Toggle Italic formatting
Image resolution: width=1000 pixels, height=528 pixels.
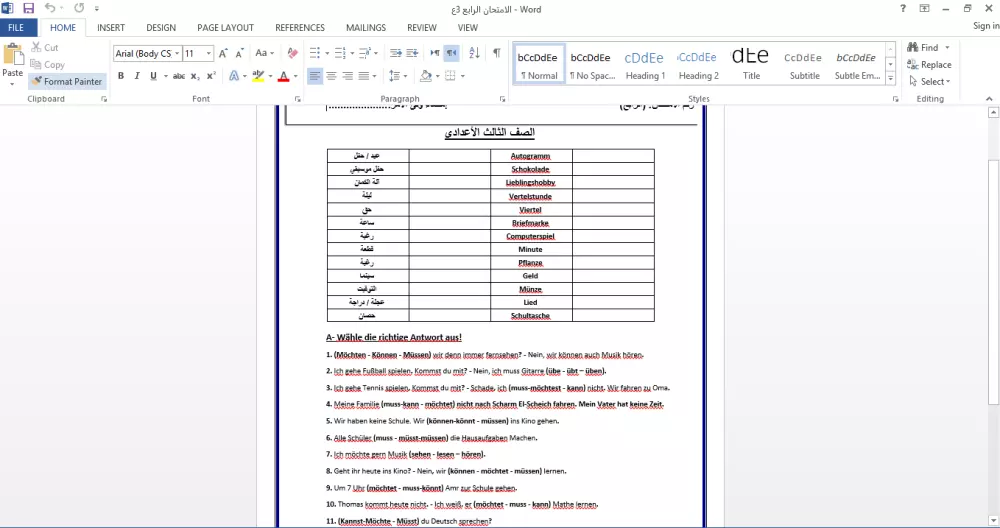coord(136,76)
